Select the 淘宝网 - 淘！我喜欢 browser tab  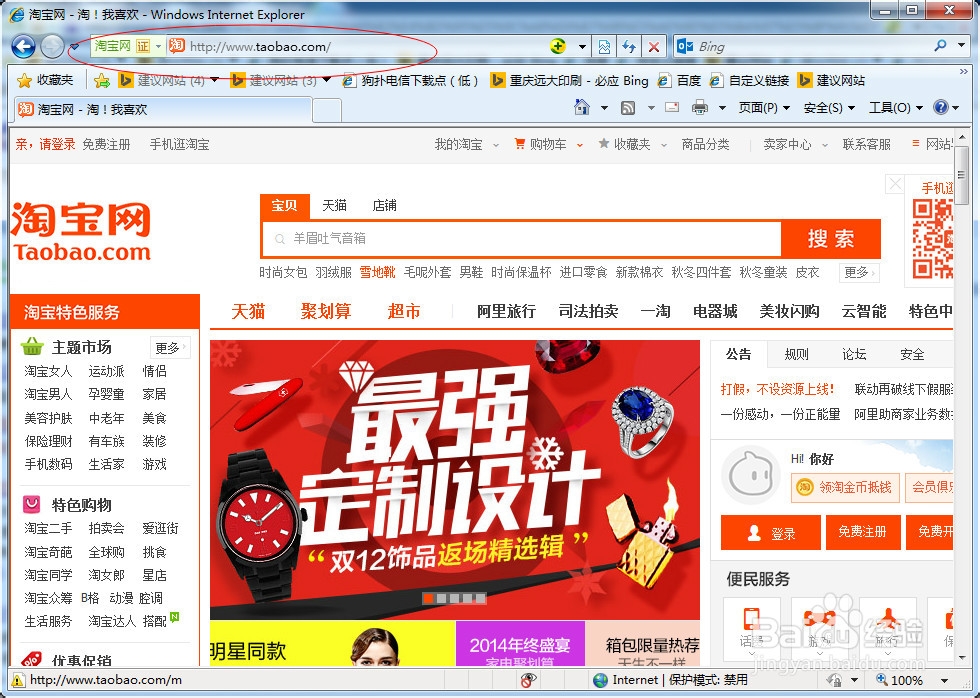coord(162,110)
